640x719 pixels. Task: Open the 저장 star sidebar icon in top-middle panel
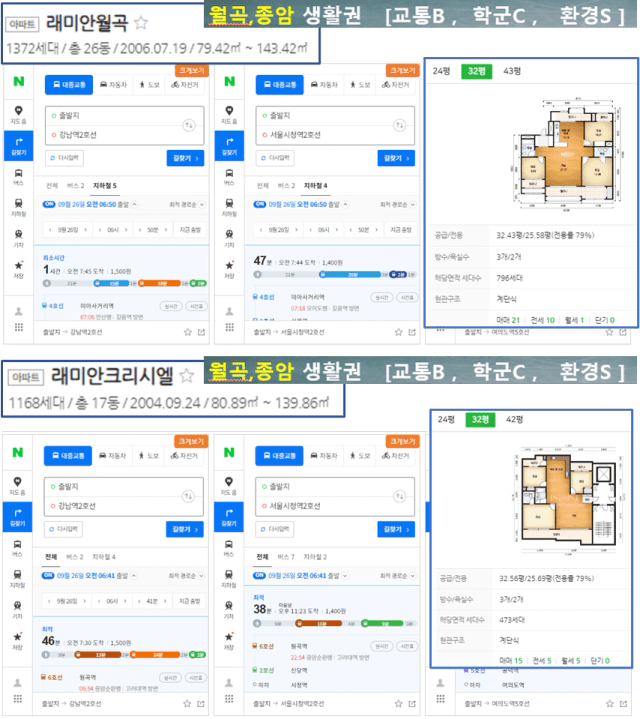(x=229, y=269)
